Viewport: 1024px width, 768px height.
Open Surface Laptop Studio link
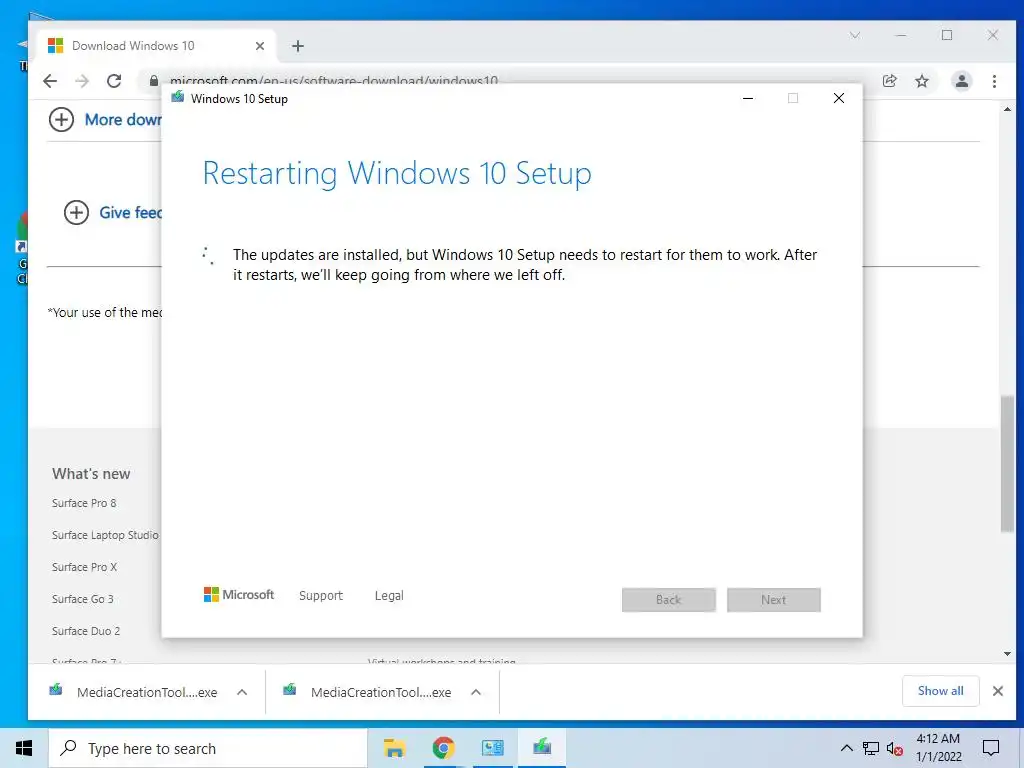105,535
